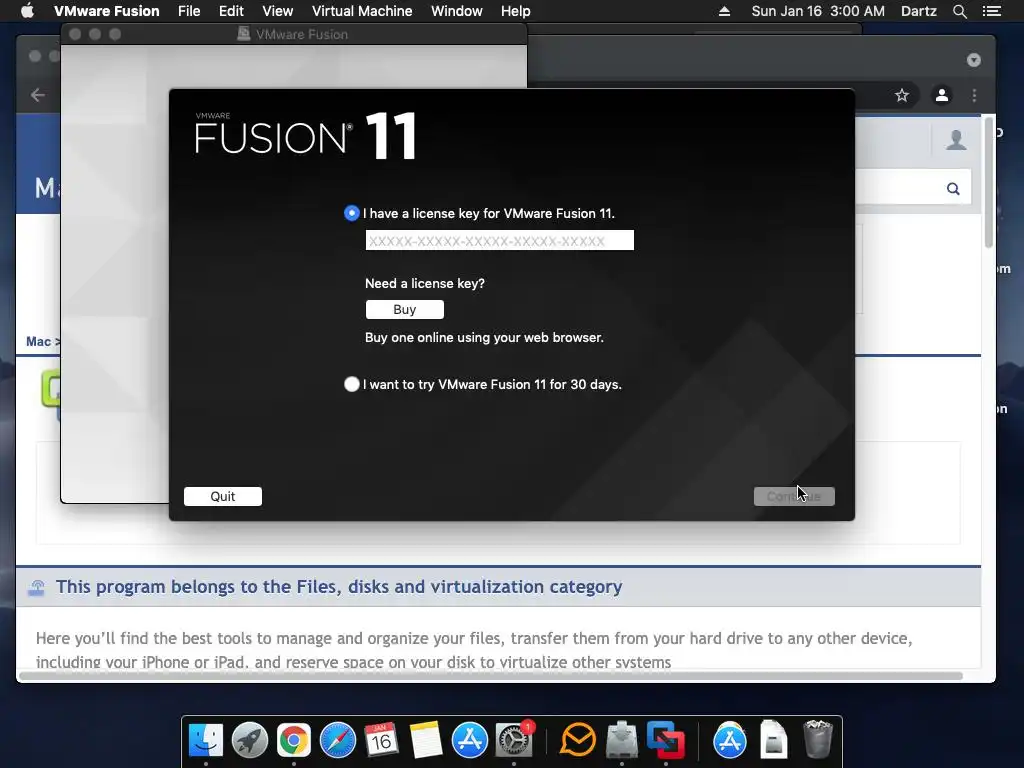Viewport: 1024px width, 768px height.
Task: Open the Edit menu
Action: (x=231, y=11)
